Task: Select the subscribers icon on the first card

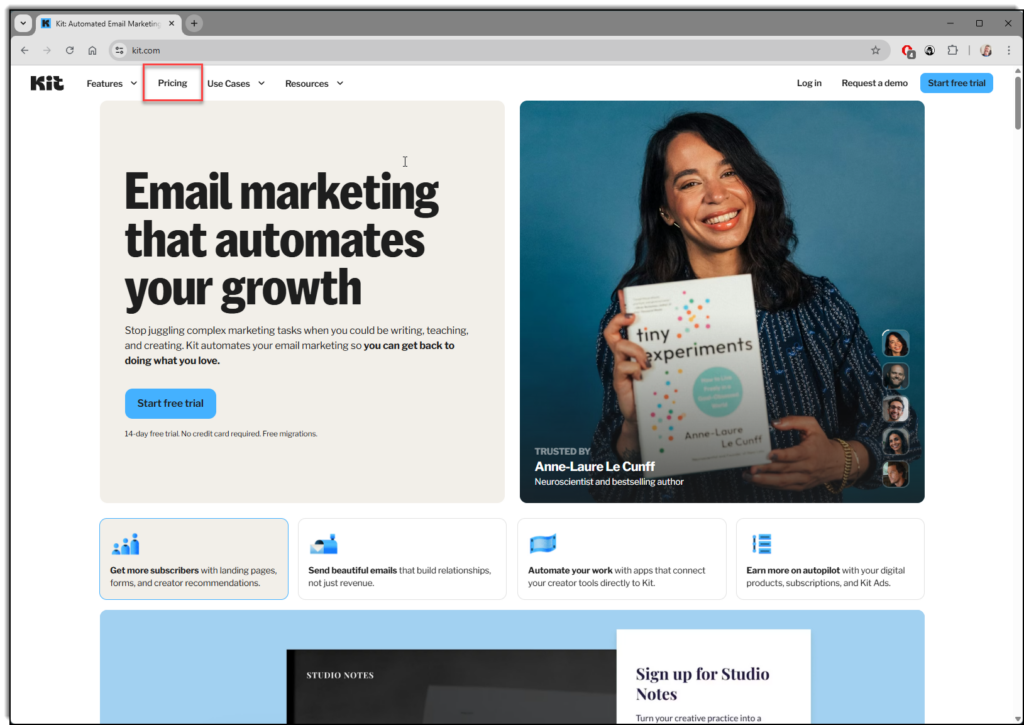Action: point(125,543)
